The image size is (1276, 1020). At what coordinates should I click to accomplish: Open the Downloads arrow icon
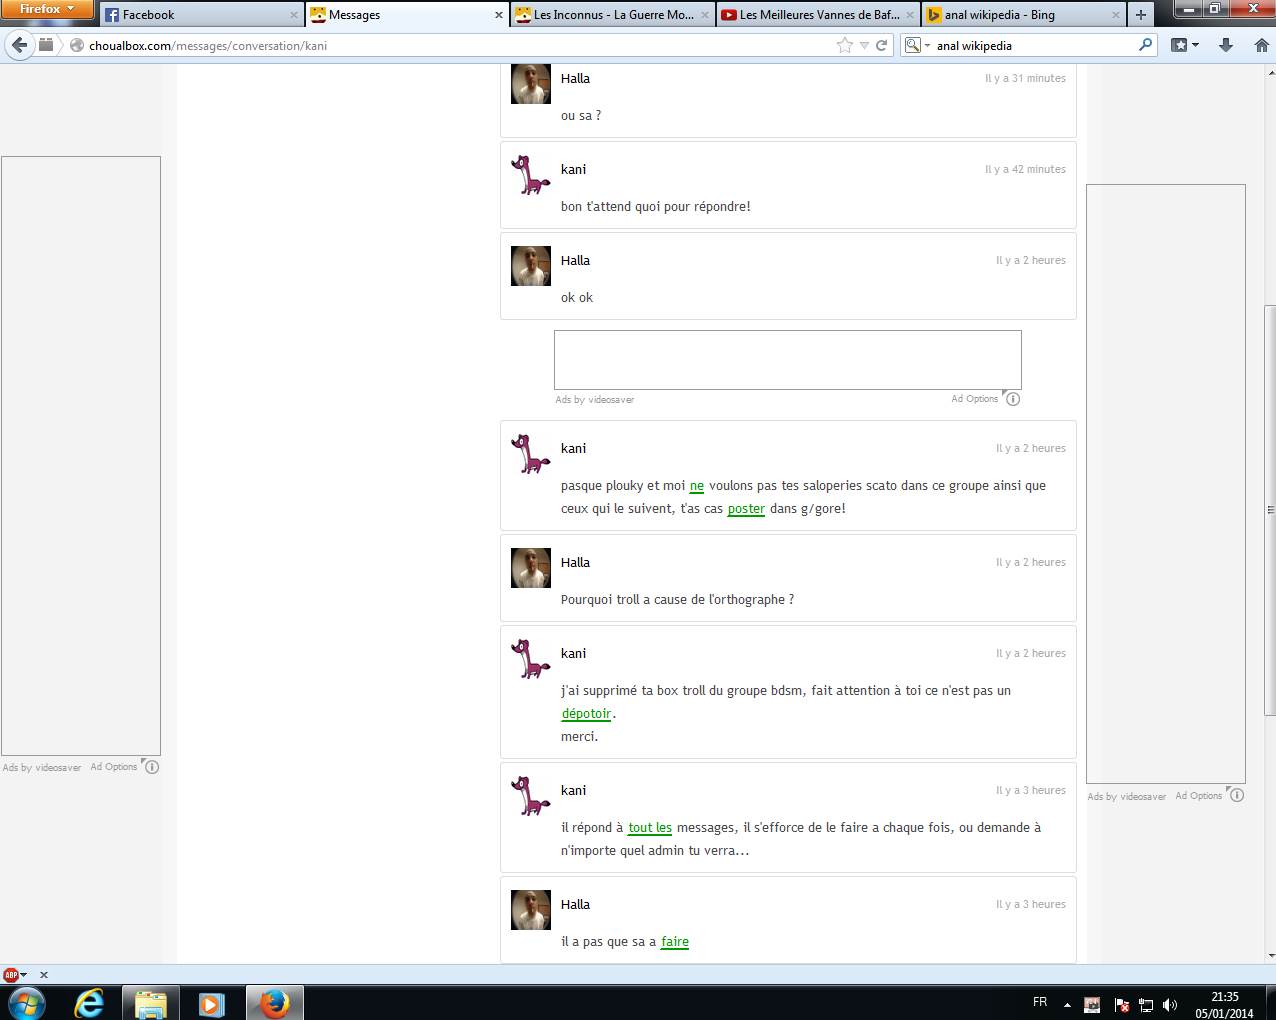(x=1226, y=45)
